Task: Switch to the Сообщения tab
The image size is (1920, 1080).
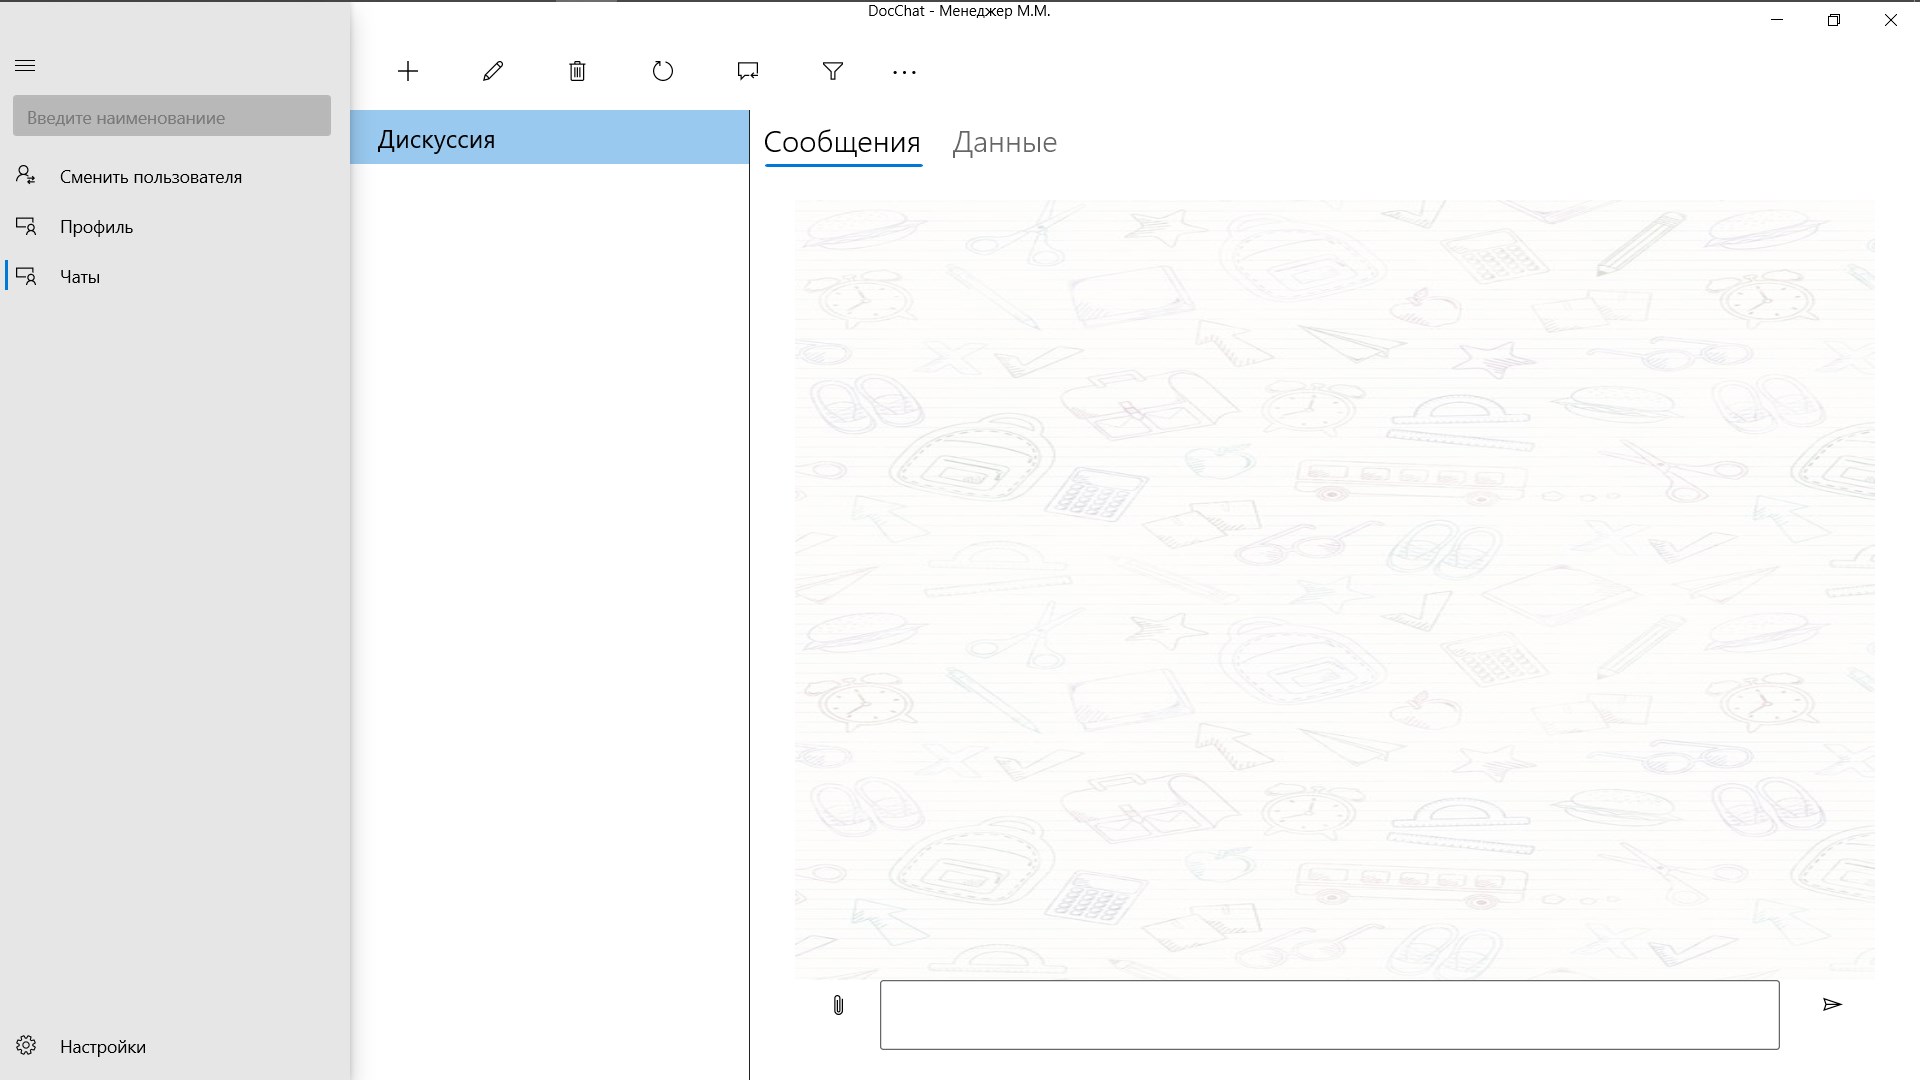Action: coord(842,142)
